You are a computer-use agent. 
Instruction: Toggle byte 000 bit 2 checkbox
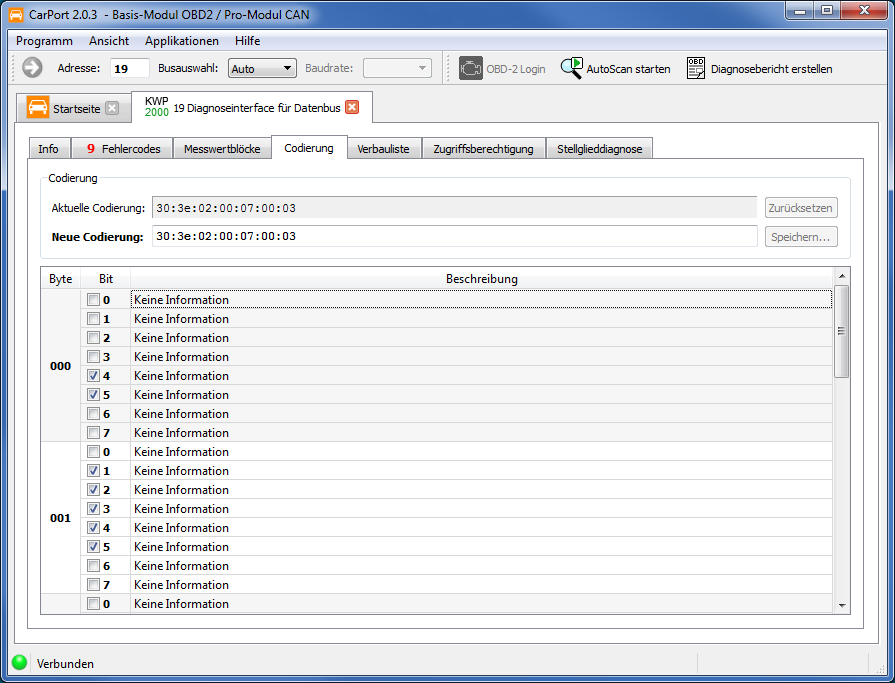tap(94, 338)
